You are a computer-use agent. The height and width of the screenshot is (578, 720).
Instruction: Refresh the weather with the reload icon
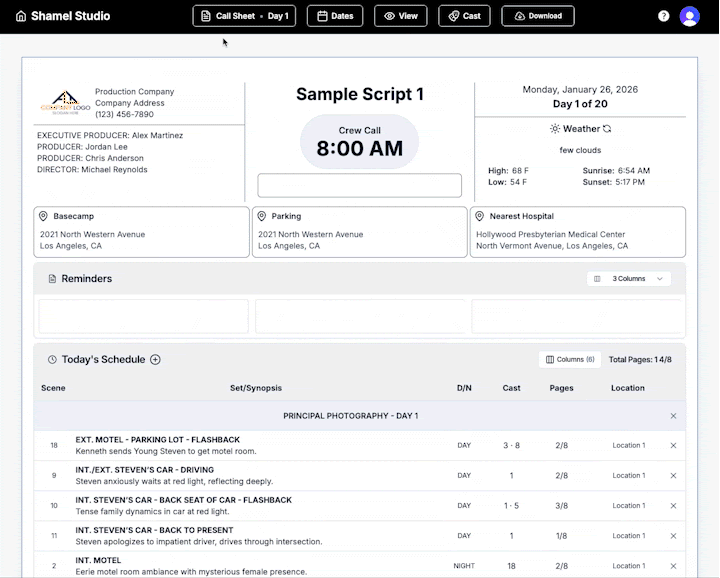[606, 129]
